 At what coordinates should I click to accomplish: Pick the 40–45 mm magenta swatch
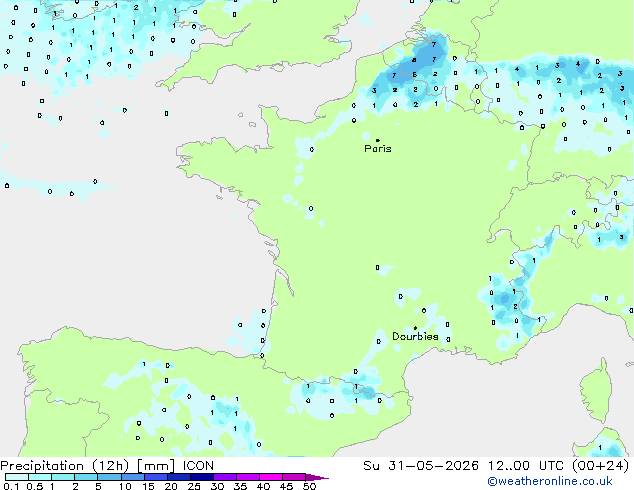[x=271, y=477]
